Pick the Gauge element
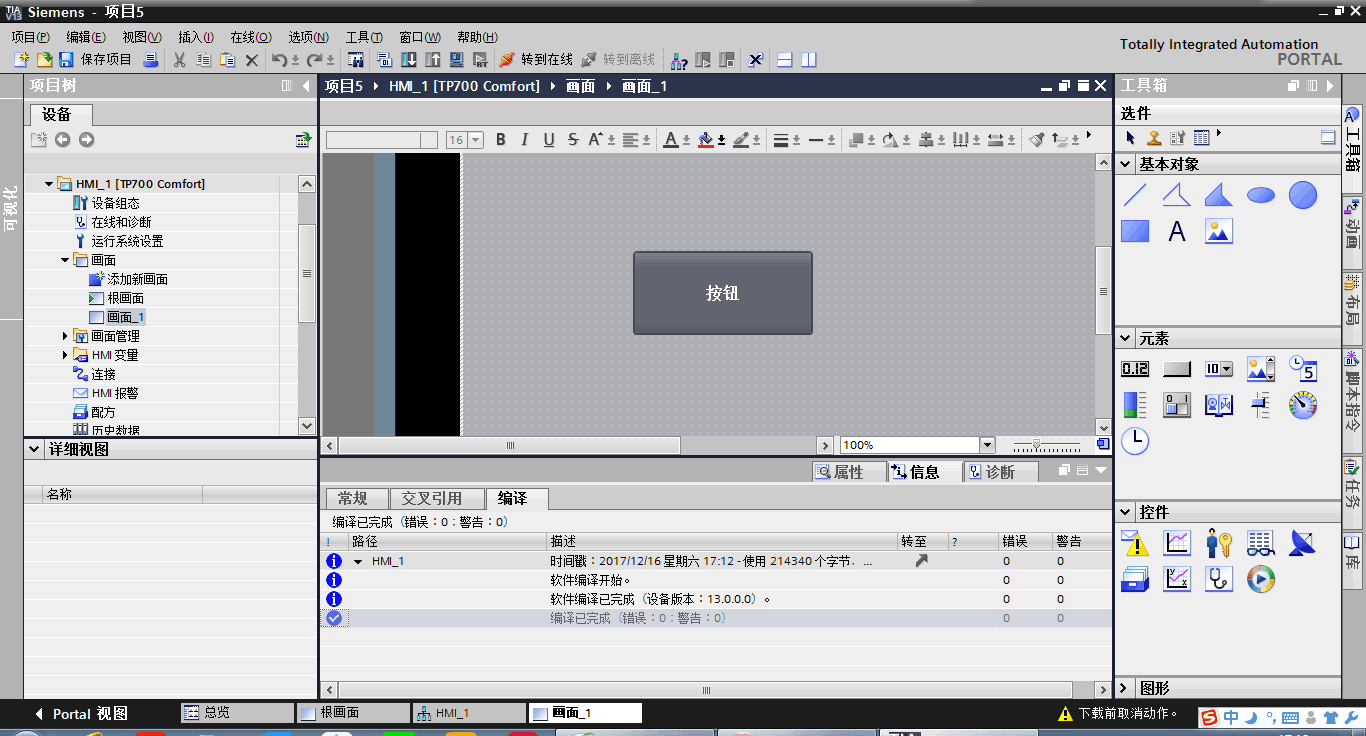Viewport: 1366px width, 736px height. point(1303,405)
